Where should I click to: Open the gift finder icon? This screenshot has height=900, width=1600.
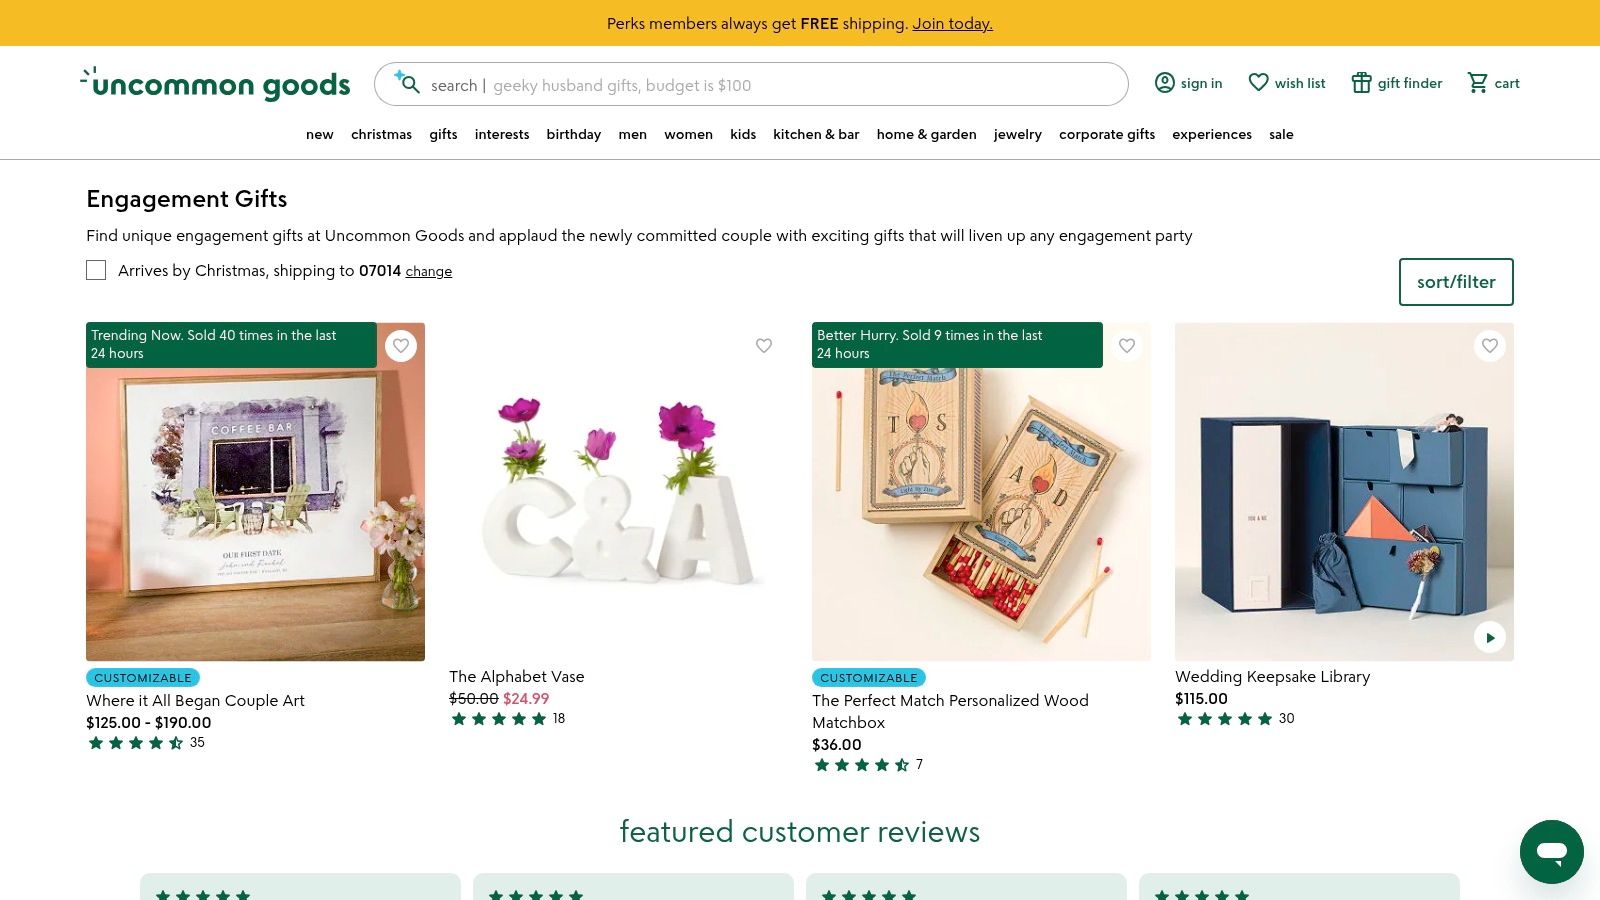tap(1361, 83)
